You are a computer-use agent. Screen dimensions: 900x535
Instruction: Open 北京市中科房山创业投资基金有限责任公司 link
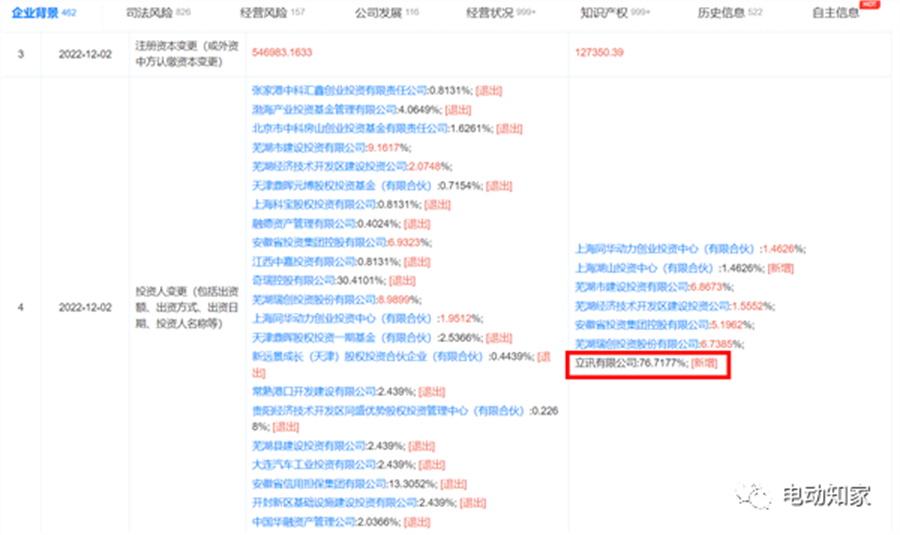(350, 129)
